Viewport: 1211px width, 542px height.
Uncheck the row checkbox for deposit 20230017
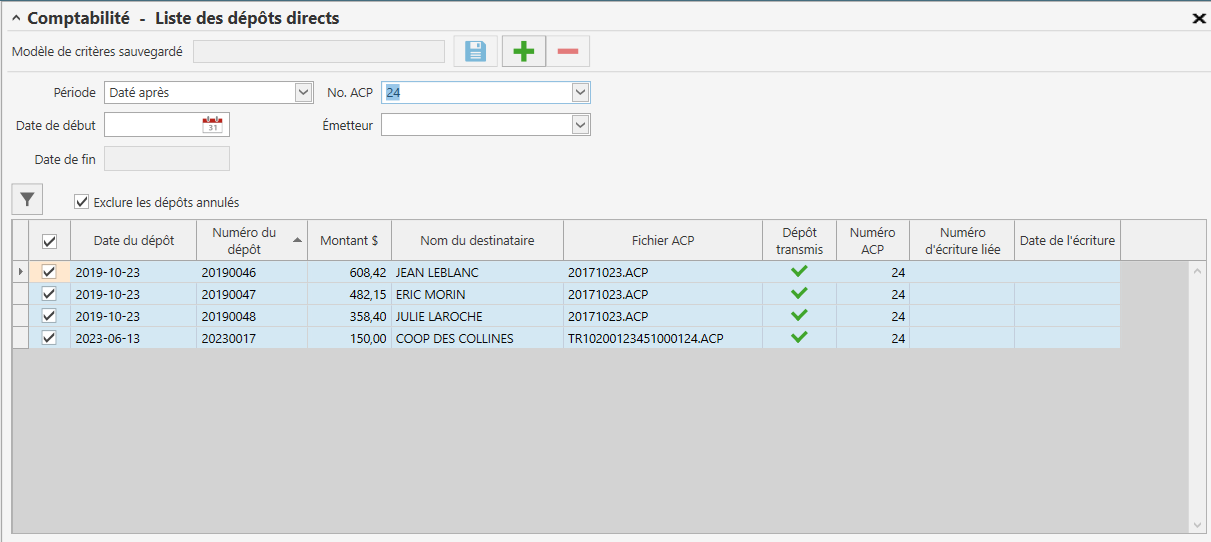point(49,338)
